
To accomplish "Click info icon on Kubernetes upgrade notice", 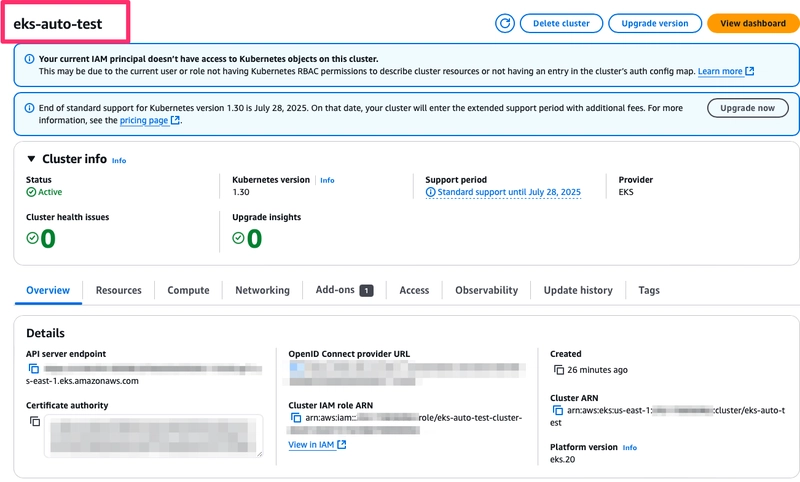I will coord(28,108).
